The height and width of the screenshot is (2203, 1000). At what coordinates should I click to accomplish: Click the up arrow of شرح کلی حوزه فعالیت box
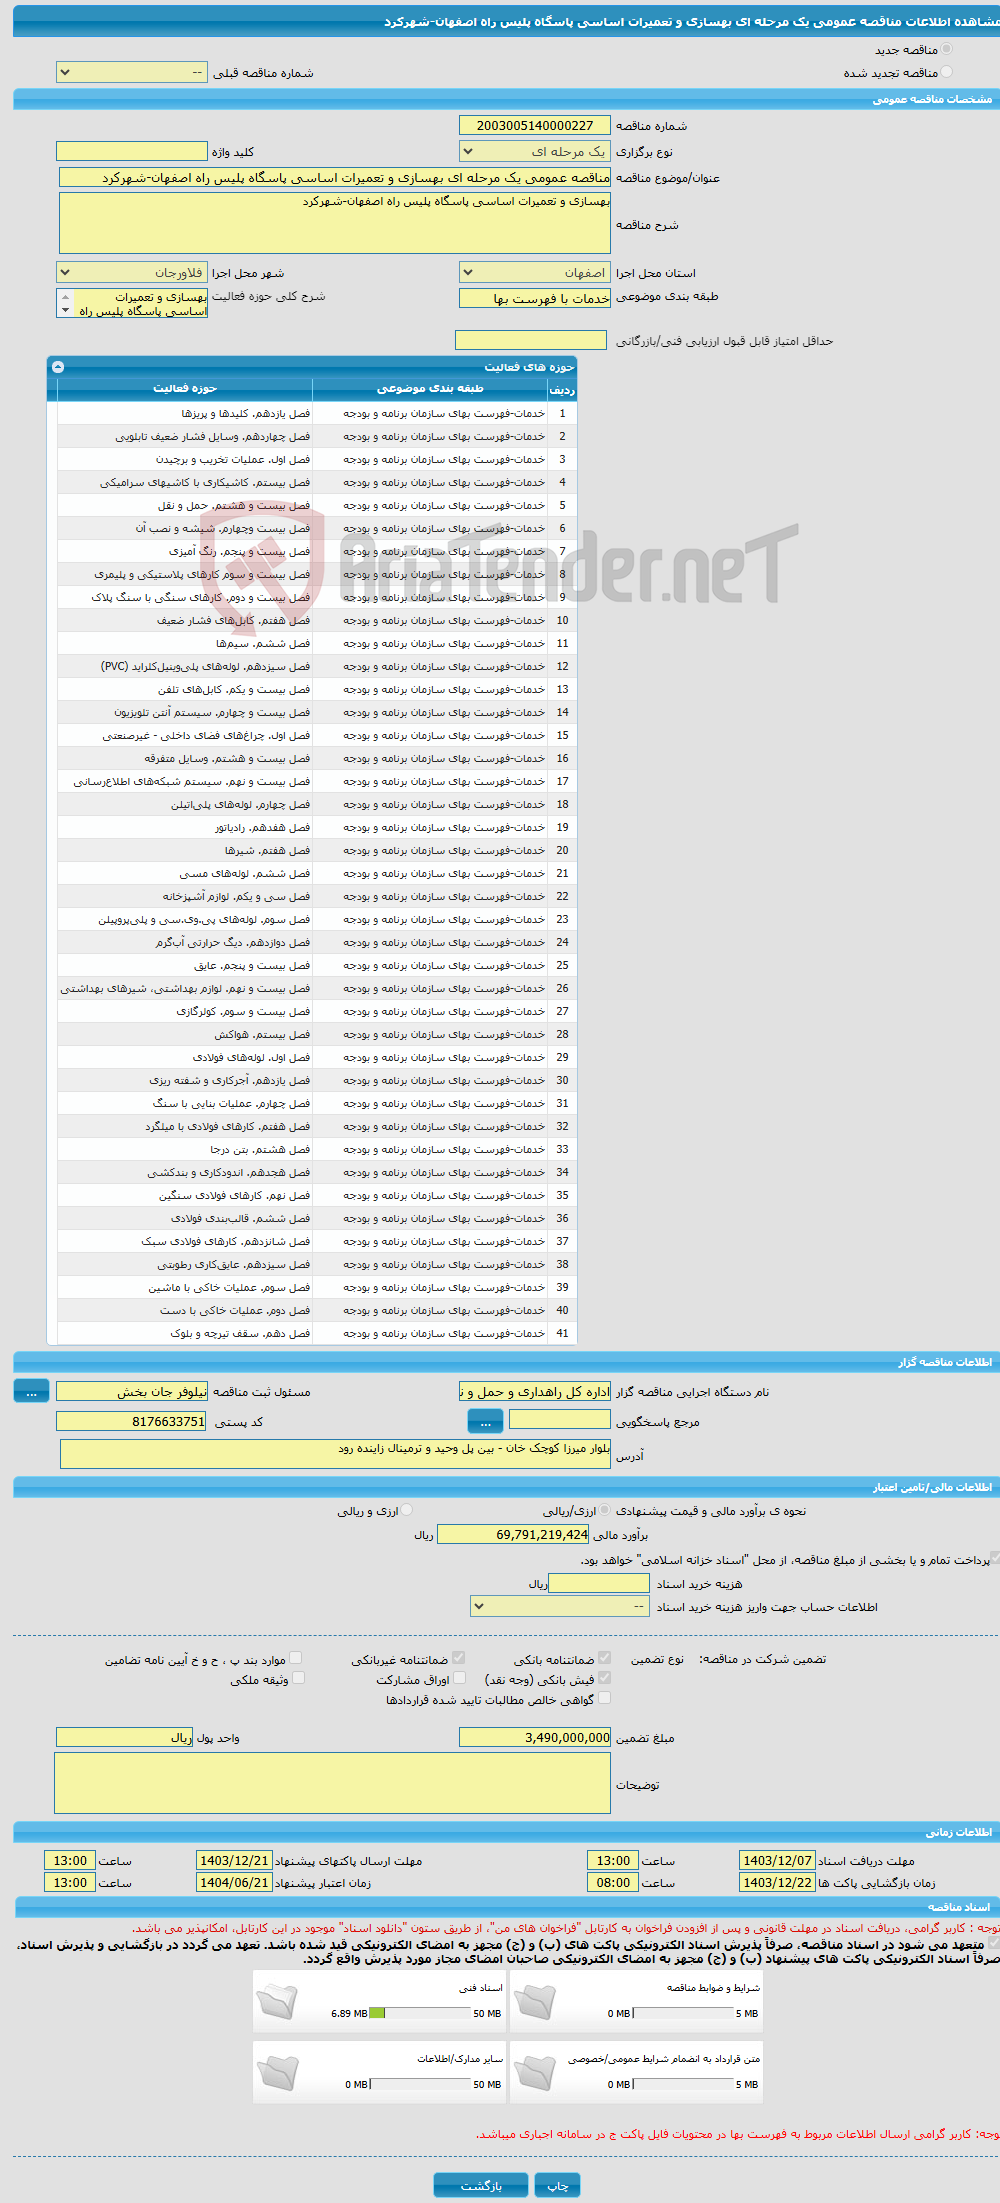[66, 297]
